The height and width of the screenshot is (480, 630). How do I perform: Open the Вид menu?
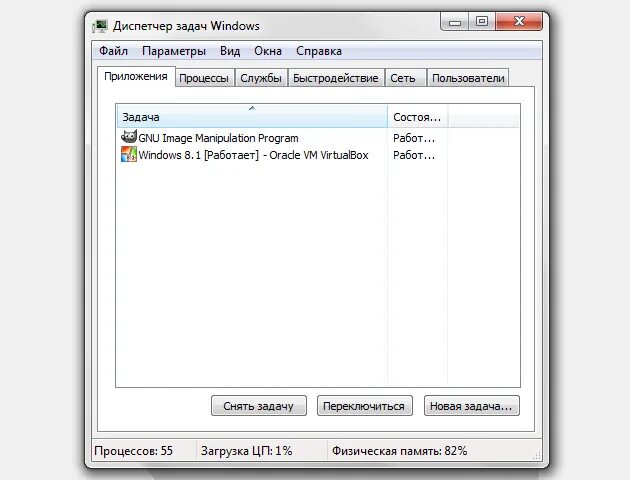click(230, 51)
